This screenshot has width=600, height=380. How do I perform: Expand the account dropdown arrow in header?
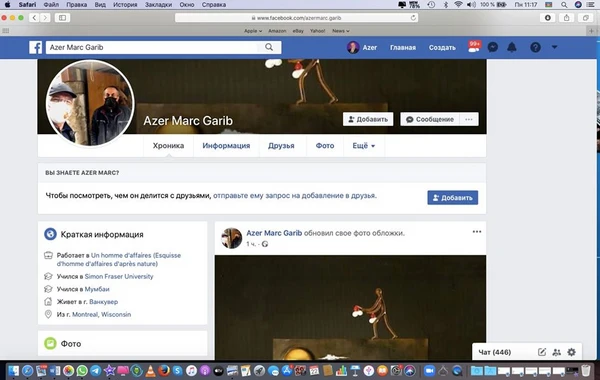(554, 47)
